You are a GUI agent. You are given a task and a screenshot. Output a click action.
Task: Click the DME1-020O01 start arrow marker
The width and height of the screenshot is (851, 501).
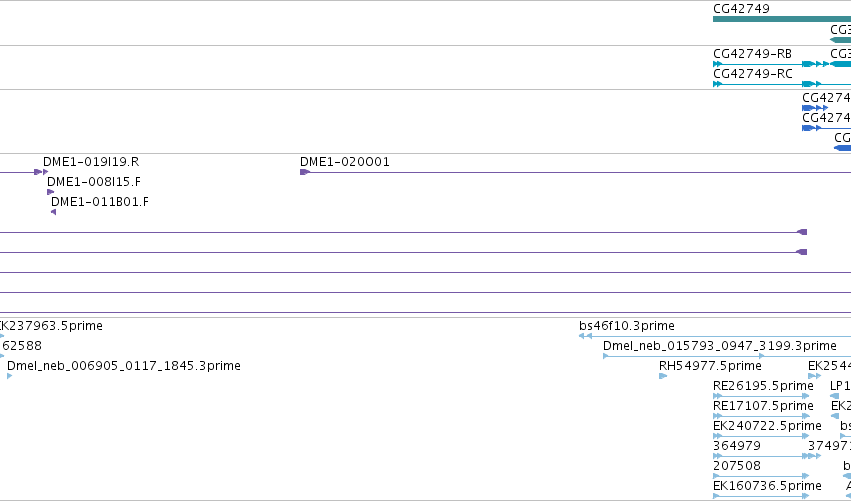click(x=304, y=172)
